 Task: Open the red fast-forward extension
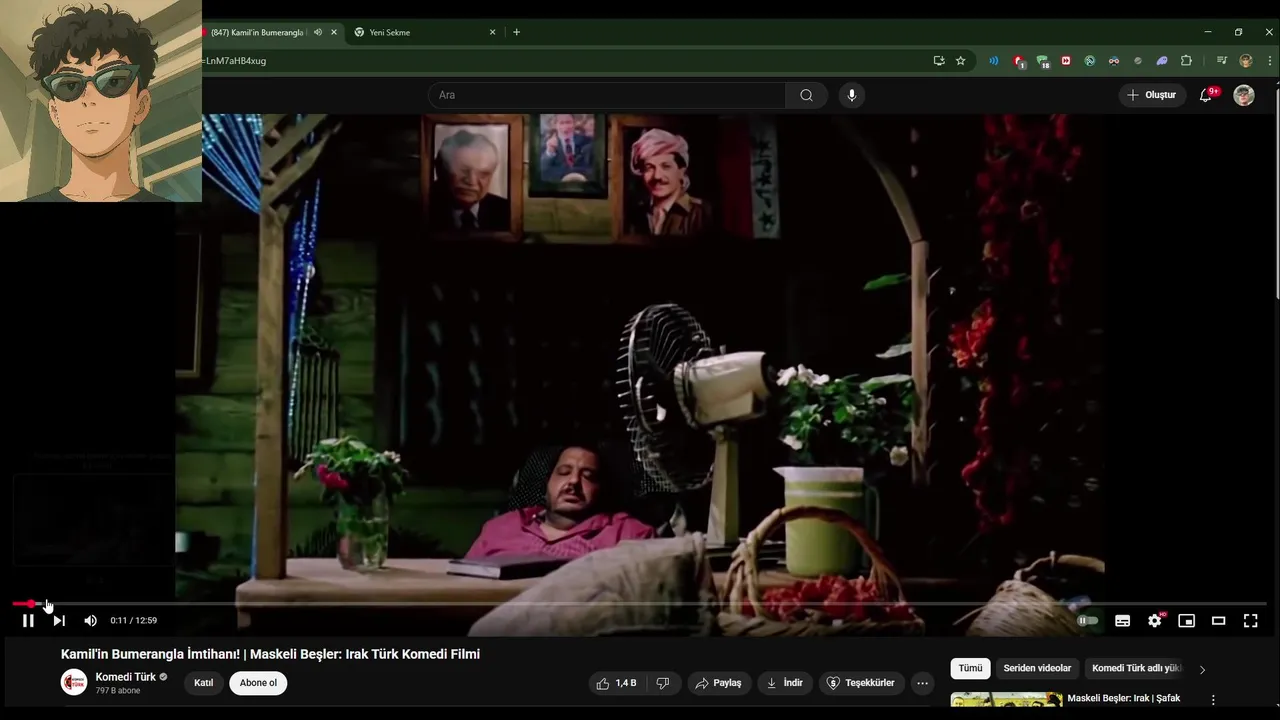(x=1066, y=61)
